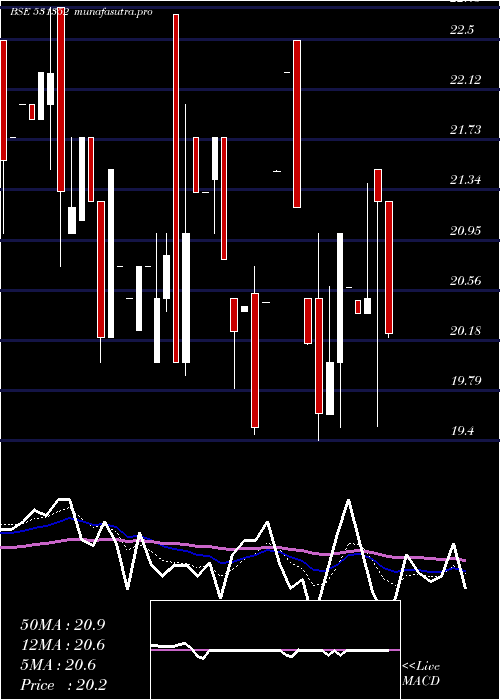
Task: Click the 12MA : 20.6 reading
Action: (x=63, y=645)
